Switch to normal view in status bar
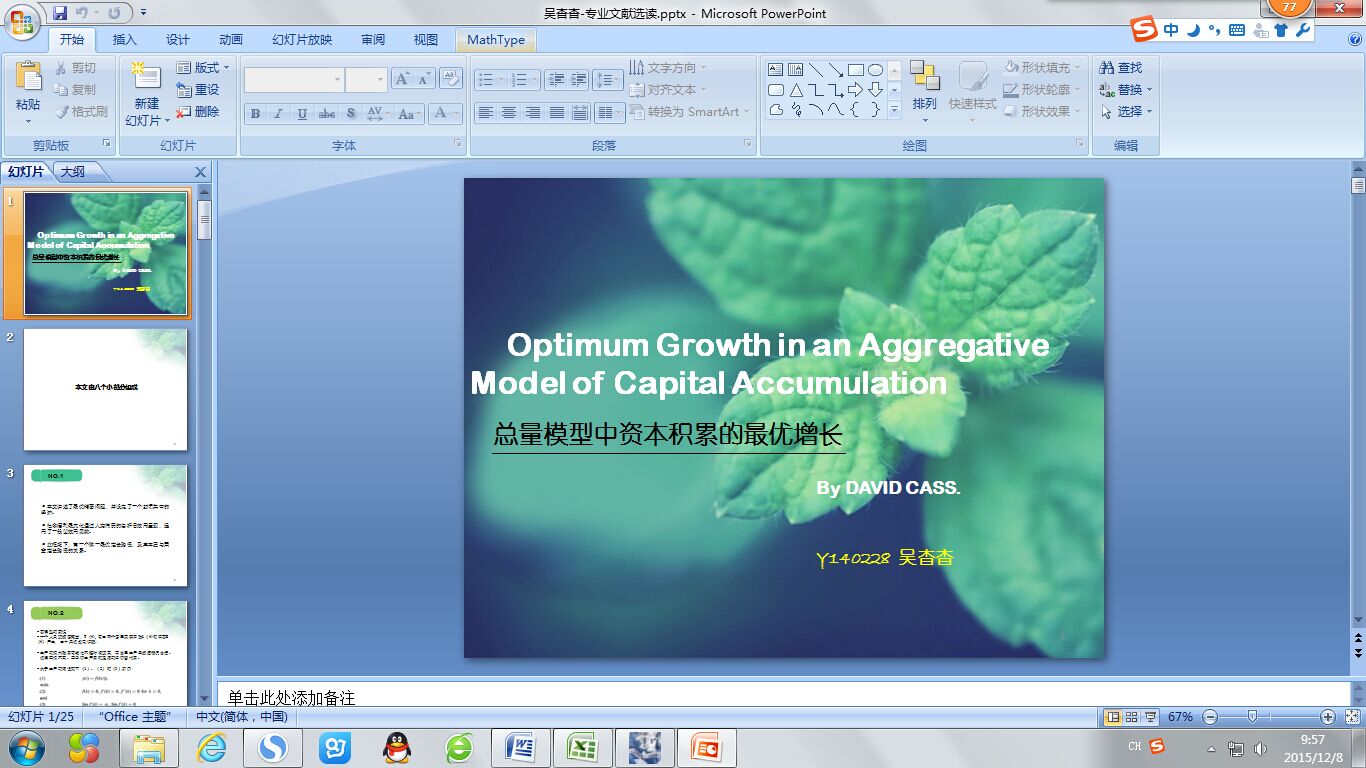Screen dimensions: 1366x768 1113,717
